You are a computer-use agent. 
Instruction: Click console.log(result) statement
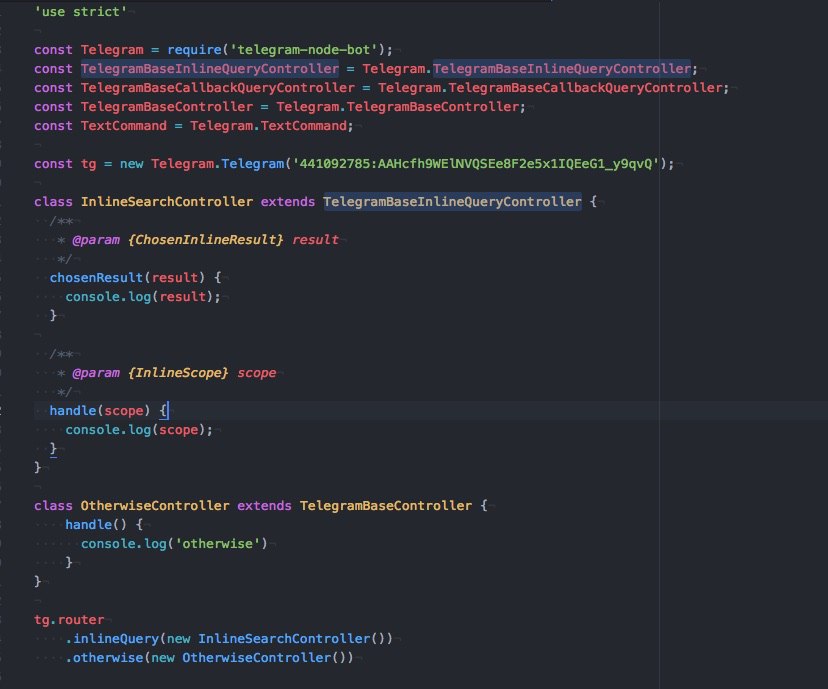click(143, 297)
